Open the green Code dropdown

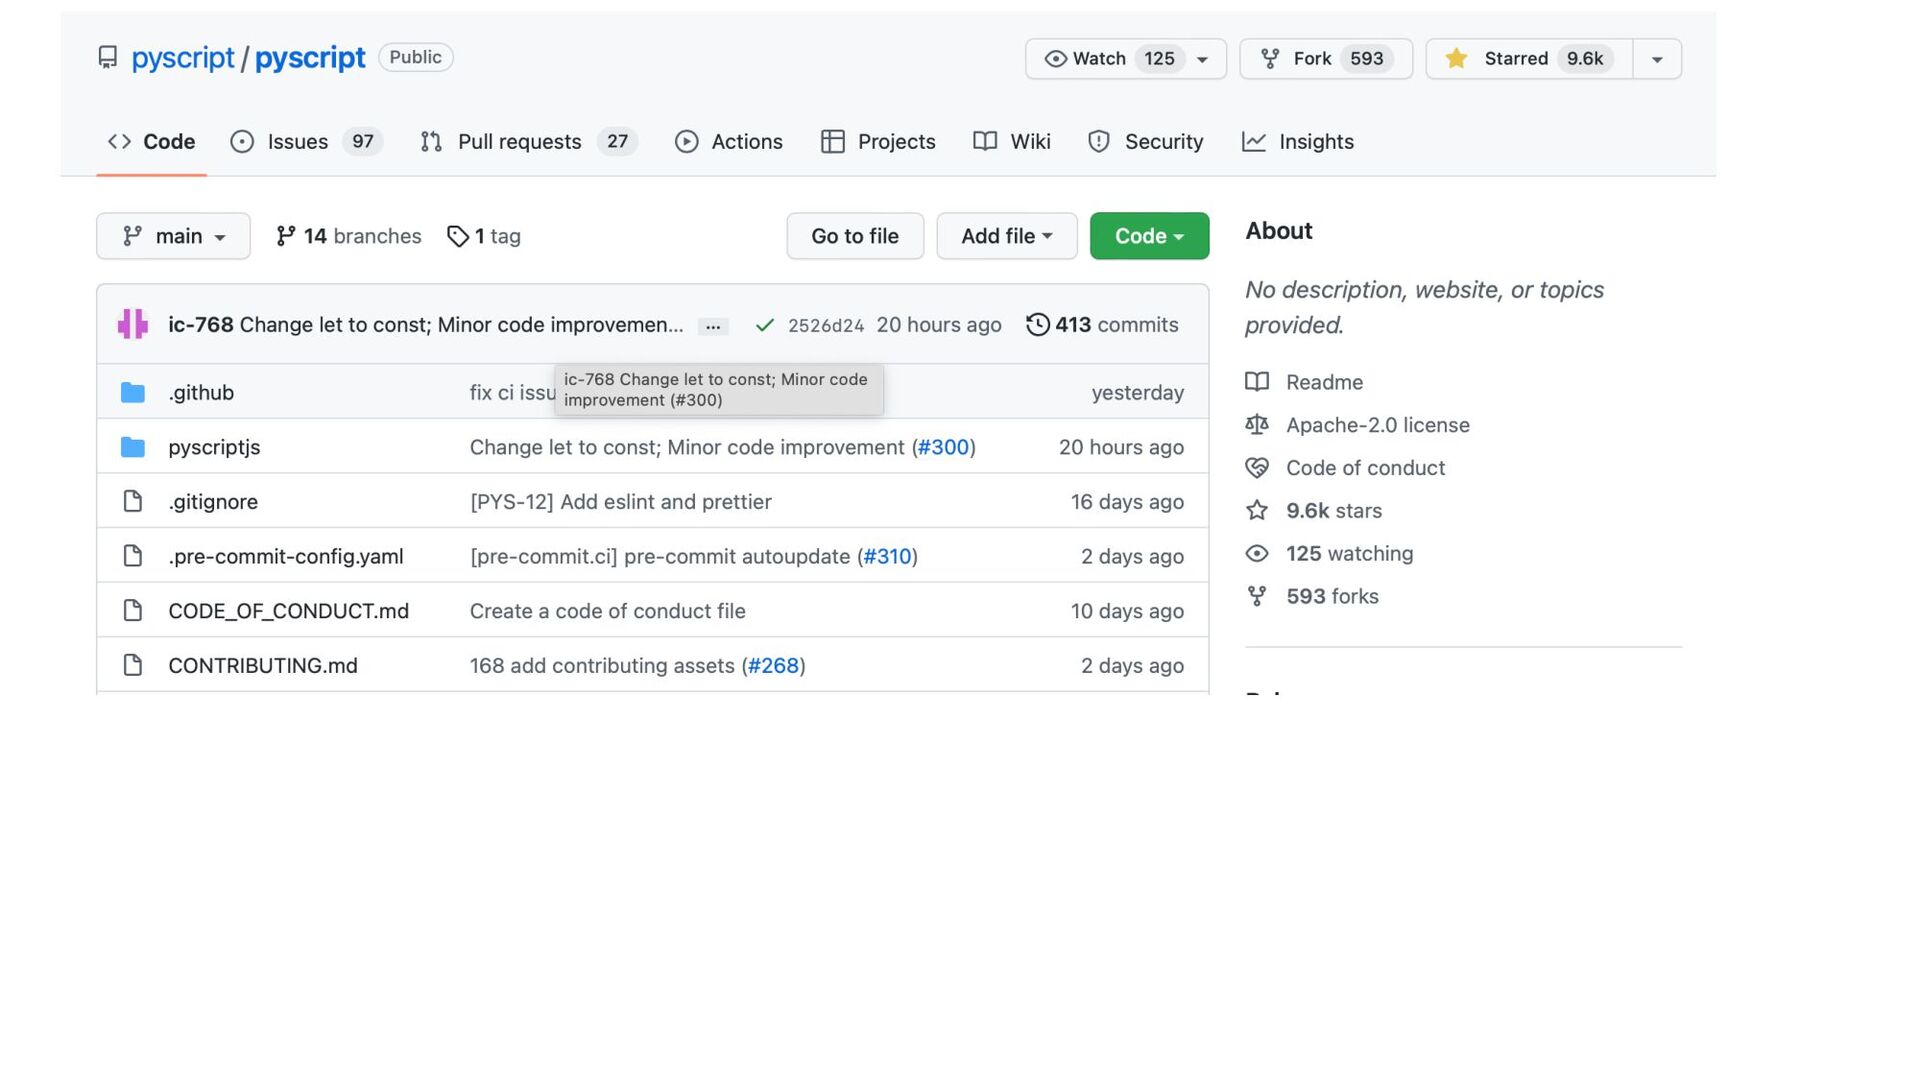[1149, 236]
